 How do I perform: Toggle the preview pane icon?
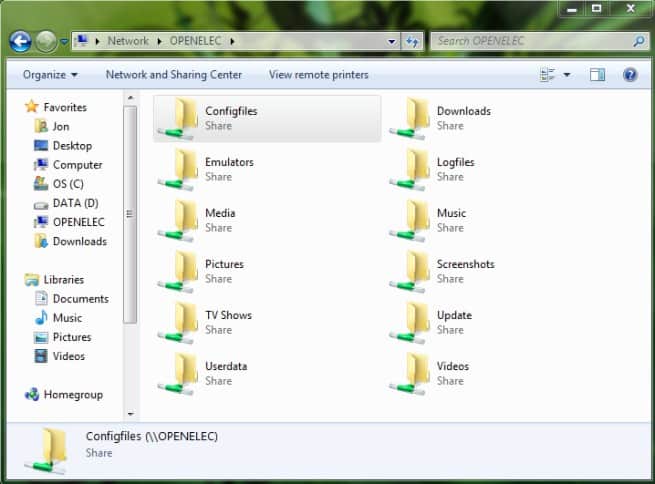597,75
